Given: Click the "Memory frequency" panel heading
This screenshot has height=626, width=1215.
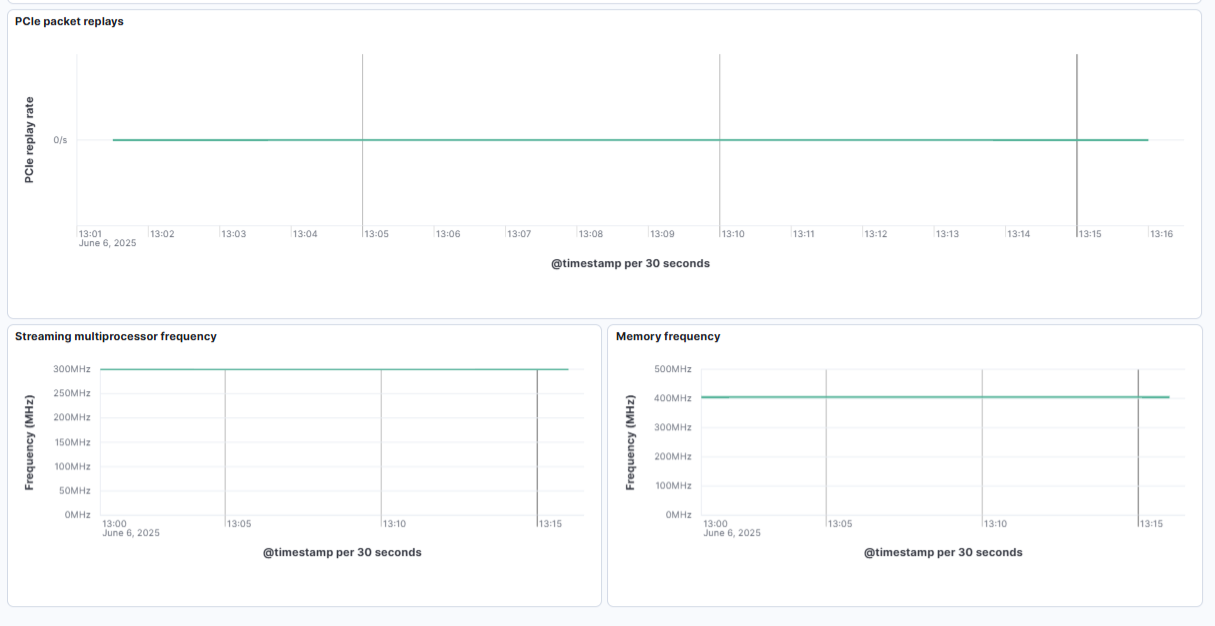Looking at the screenshot, I should tap(667, 336).
